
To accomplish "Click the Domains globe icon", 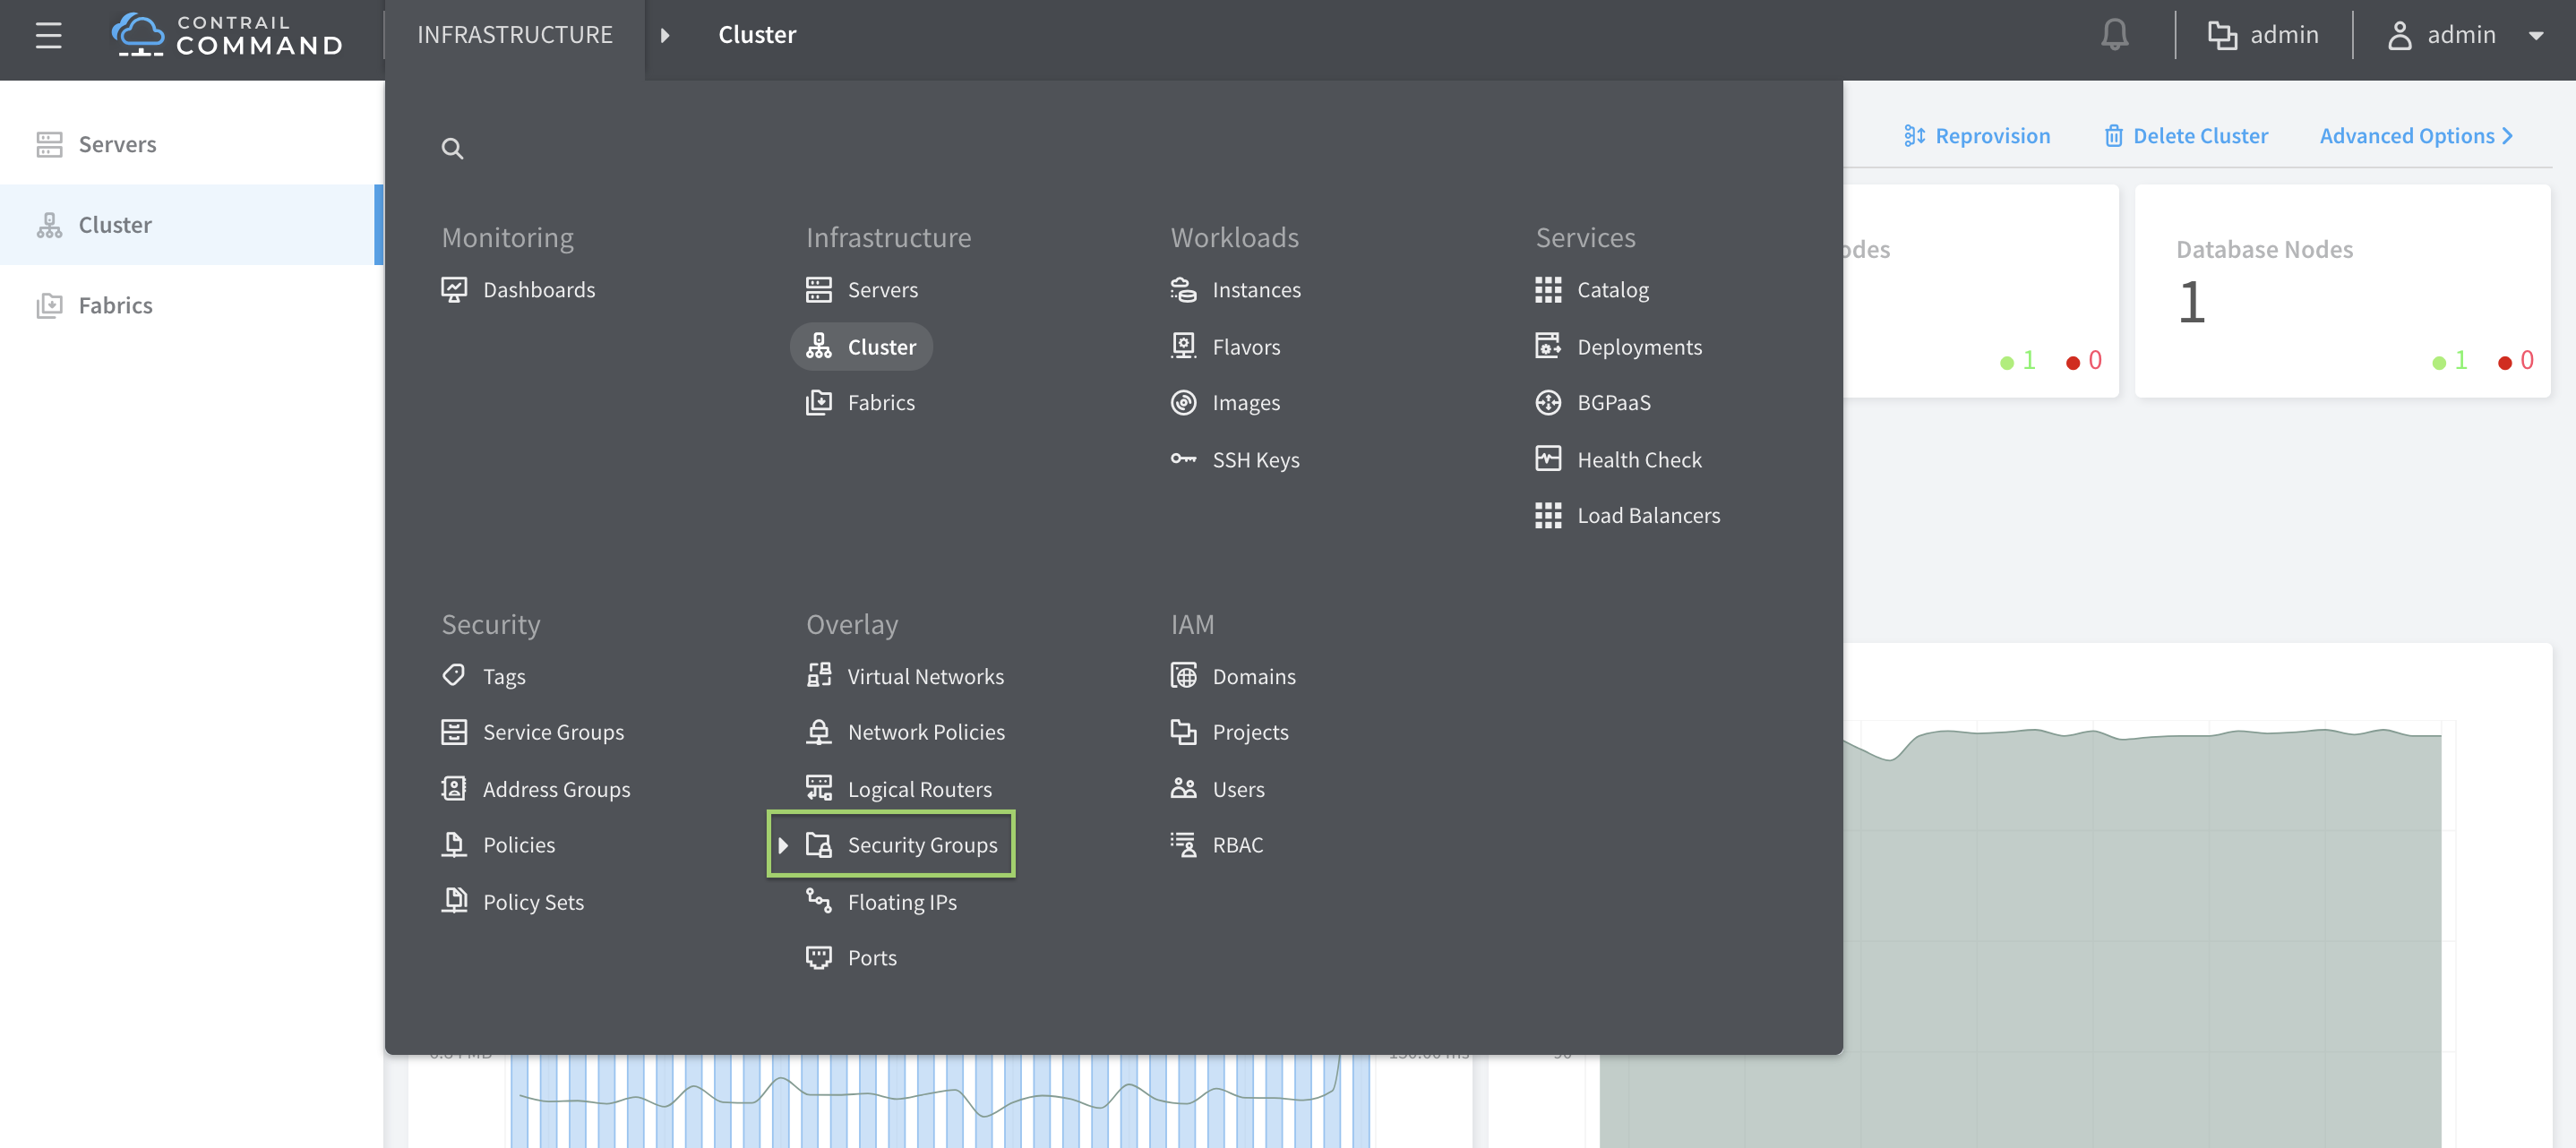I will 1183,676.
